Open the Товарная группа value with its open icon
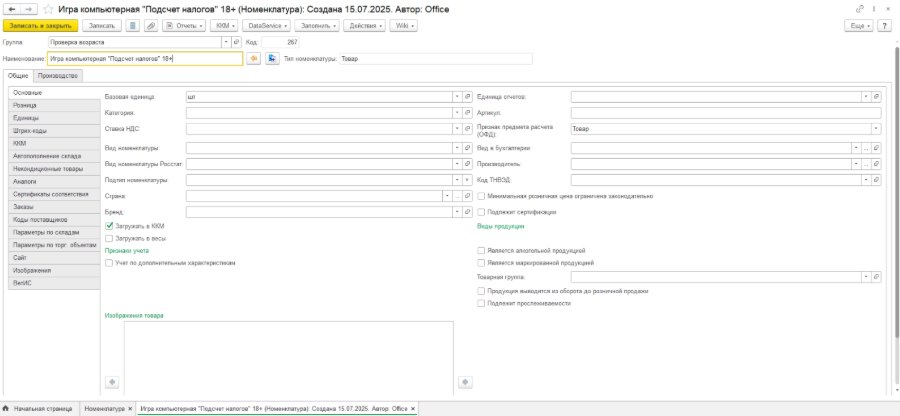This screenshot has width=900, height=416. pos(876,277)
